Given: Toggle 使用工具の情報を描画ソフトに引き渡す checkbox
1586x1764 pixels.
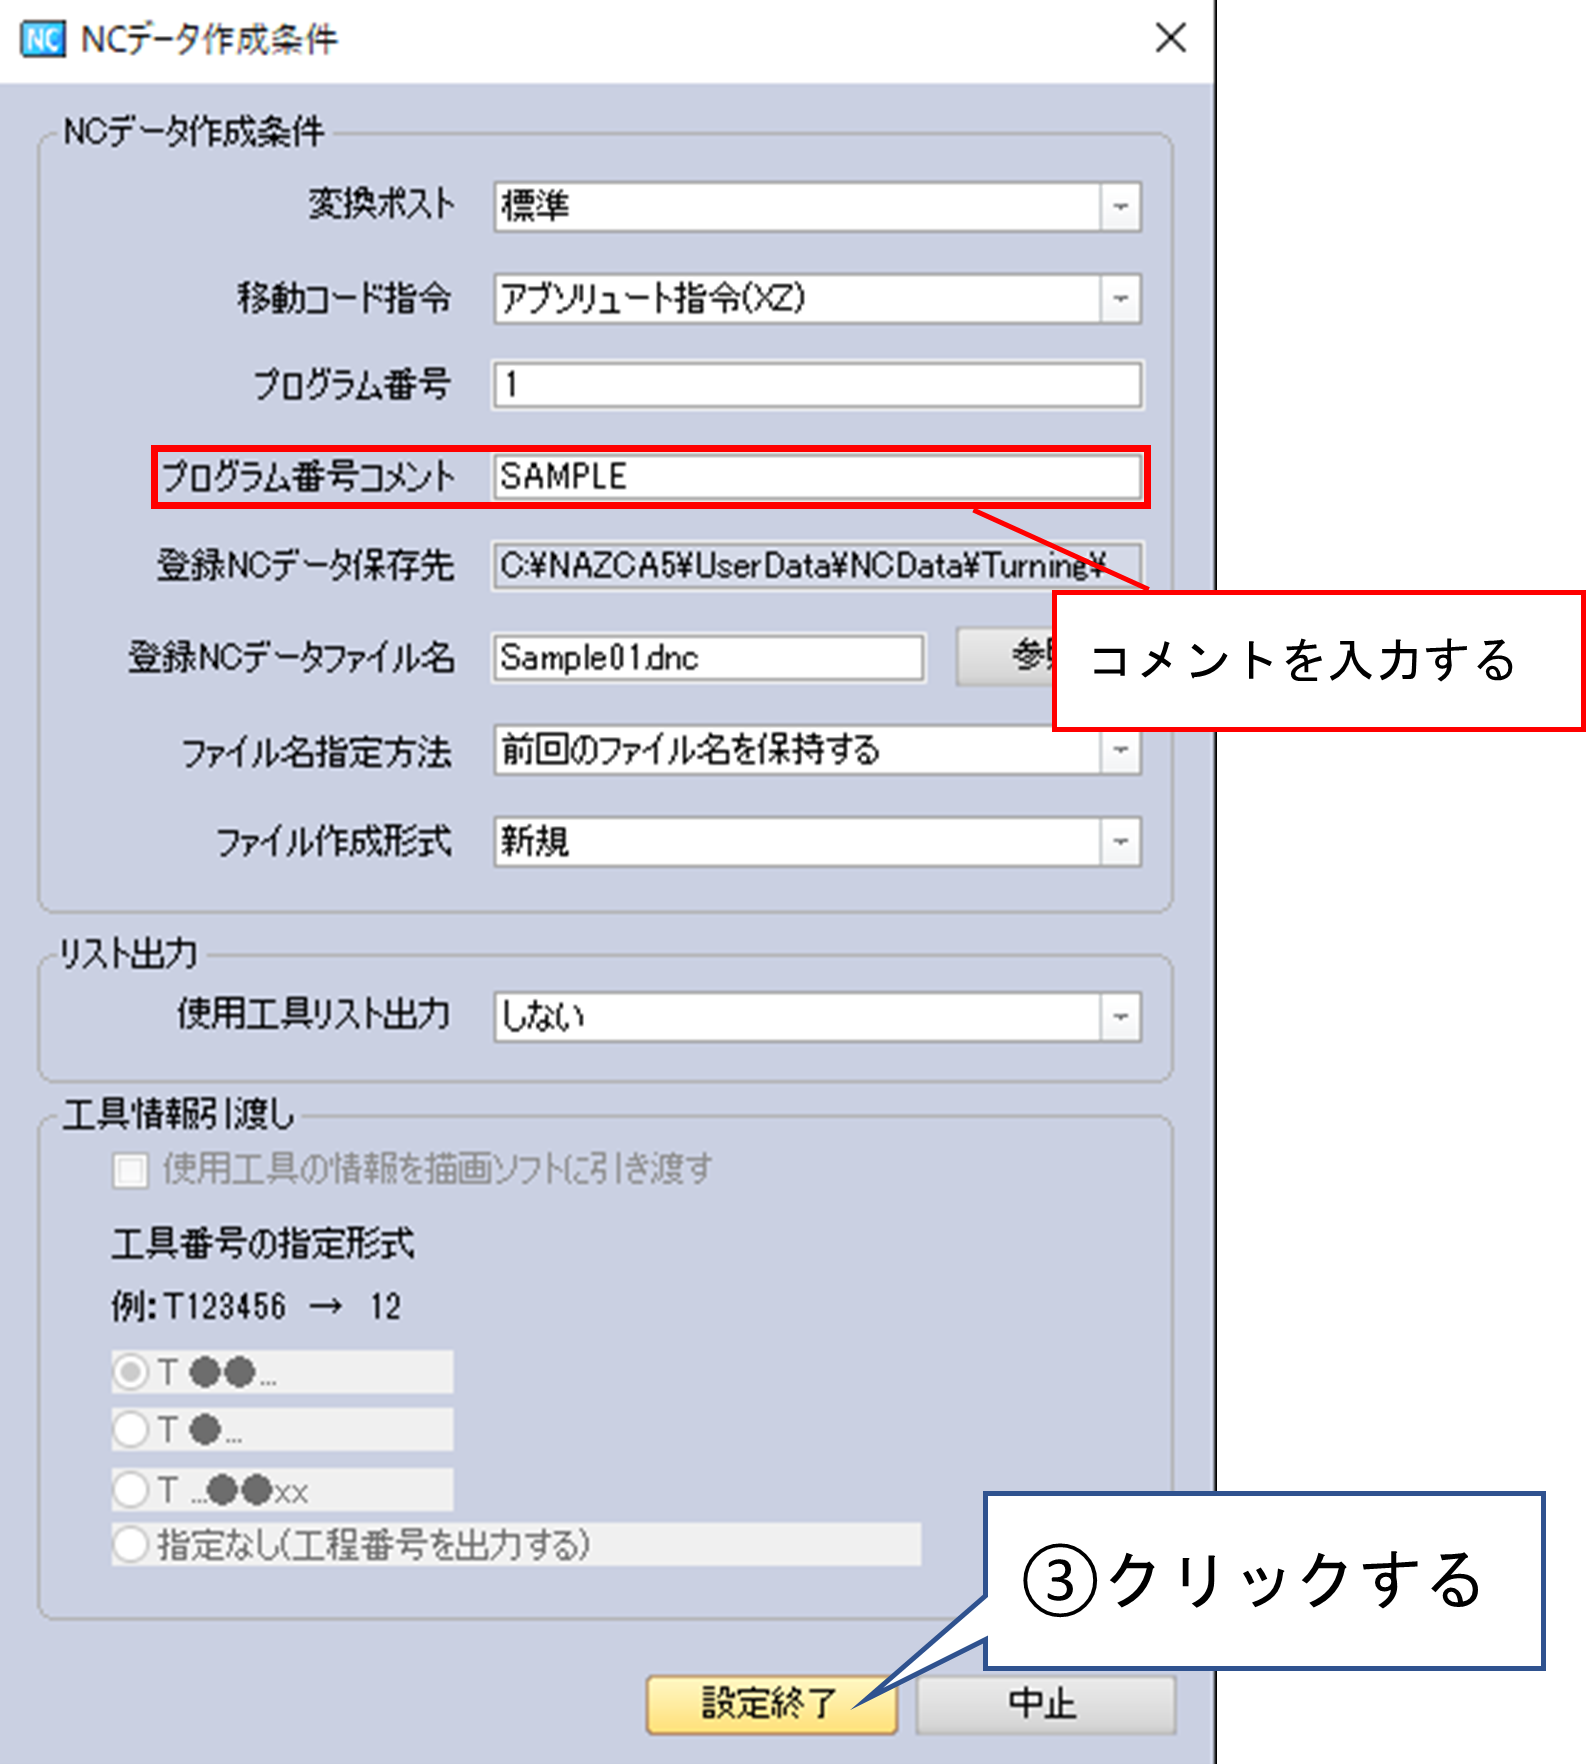Looking at the screenshot, I should [130, 1169].
